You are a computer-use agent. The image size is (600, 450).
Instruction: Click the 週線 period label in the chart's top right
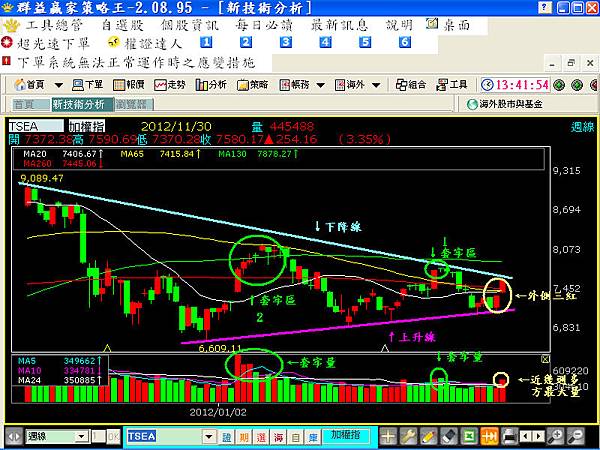582,127
